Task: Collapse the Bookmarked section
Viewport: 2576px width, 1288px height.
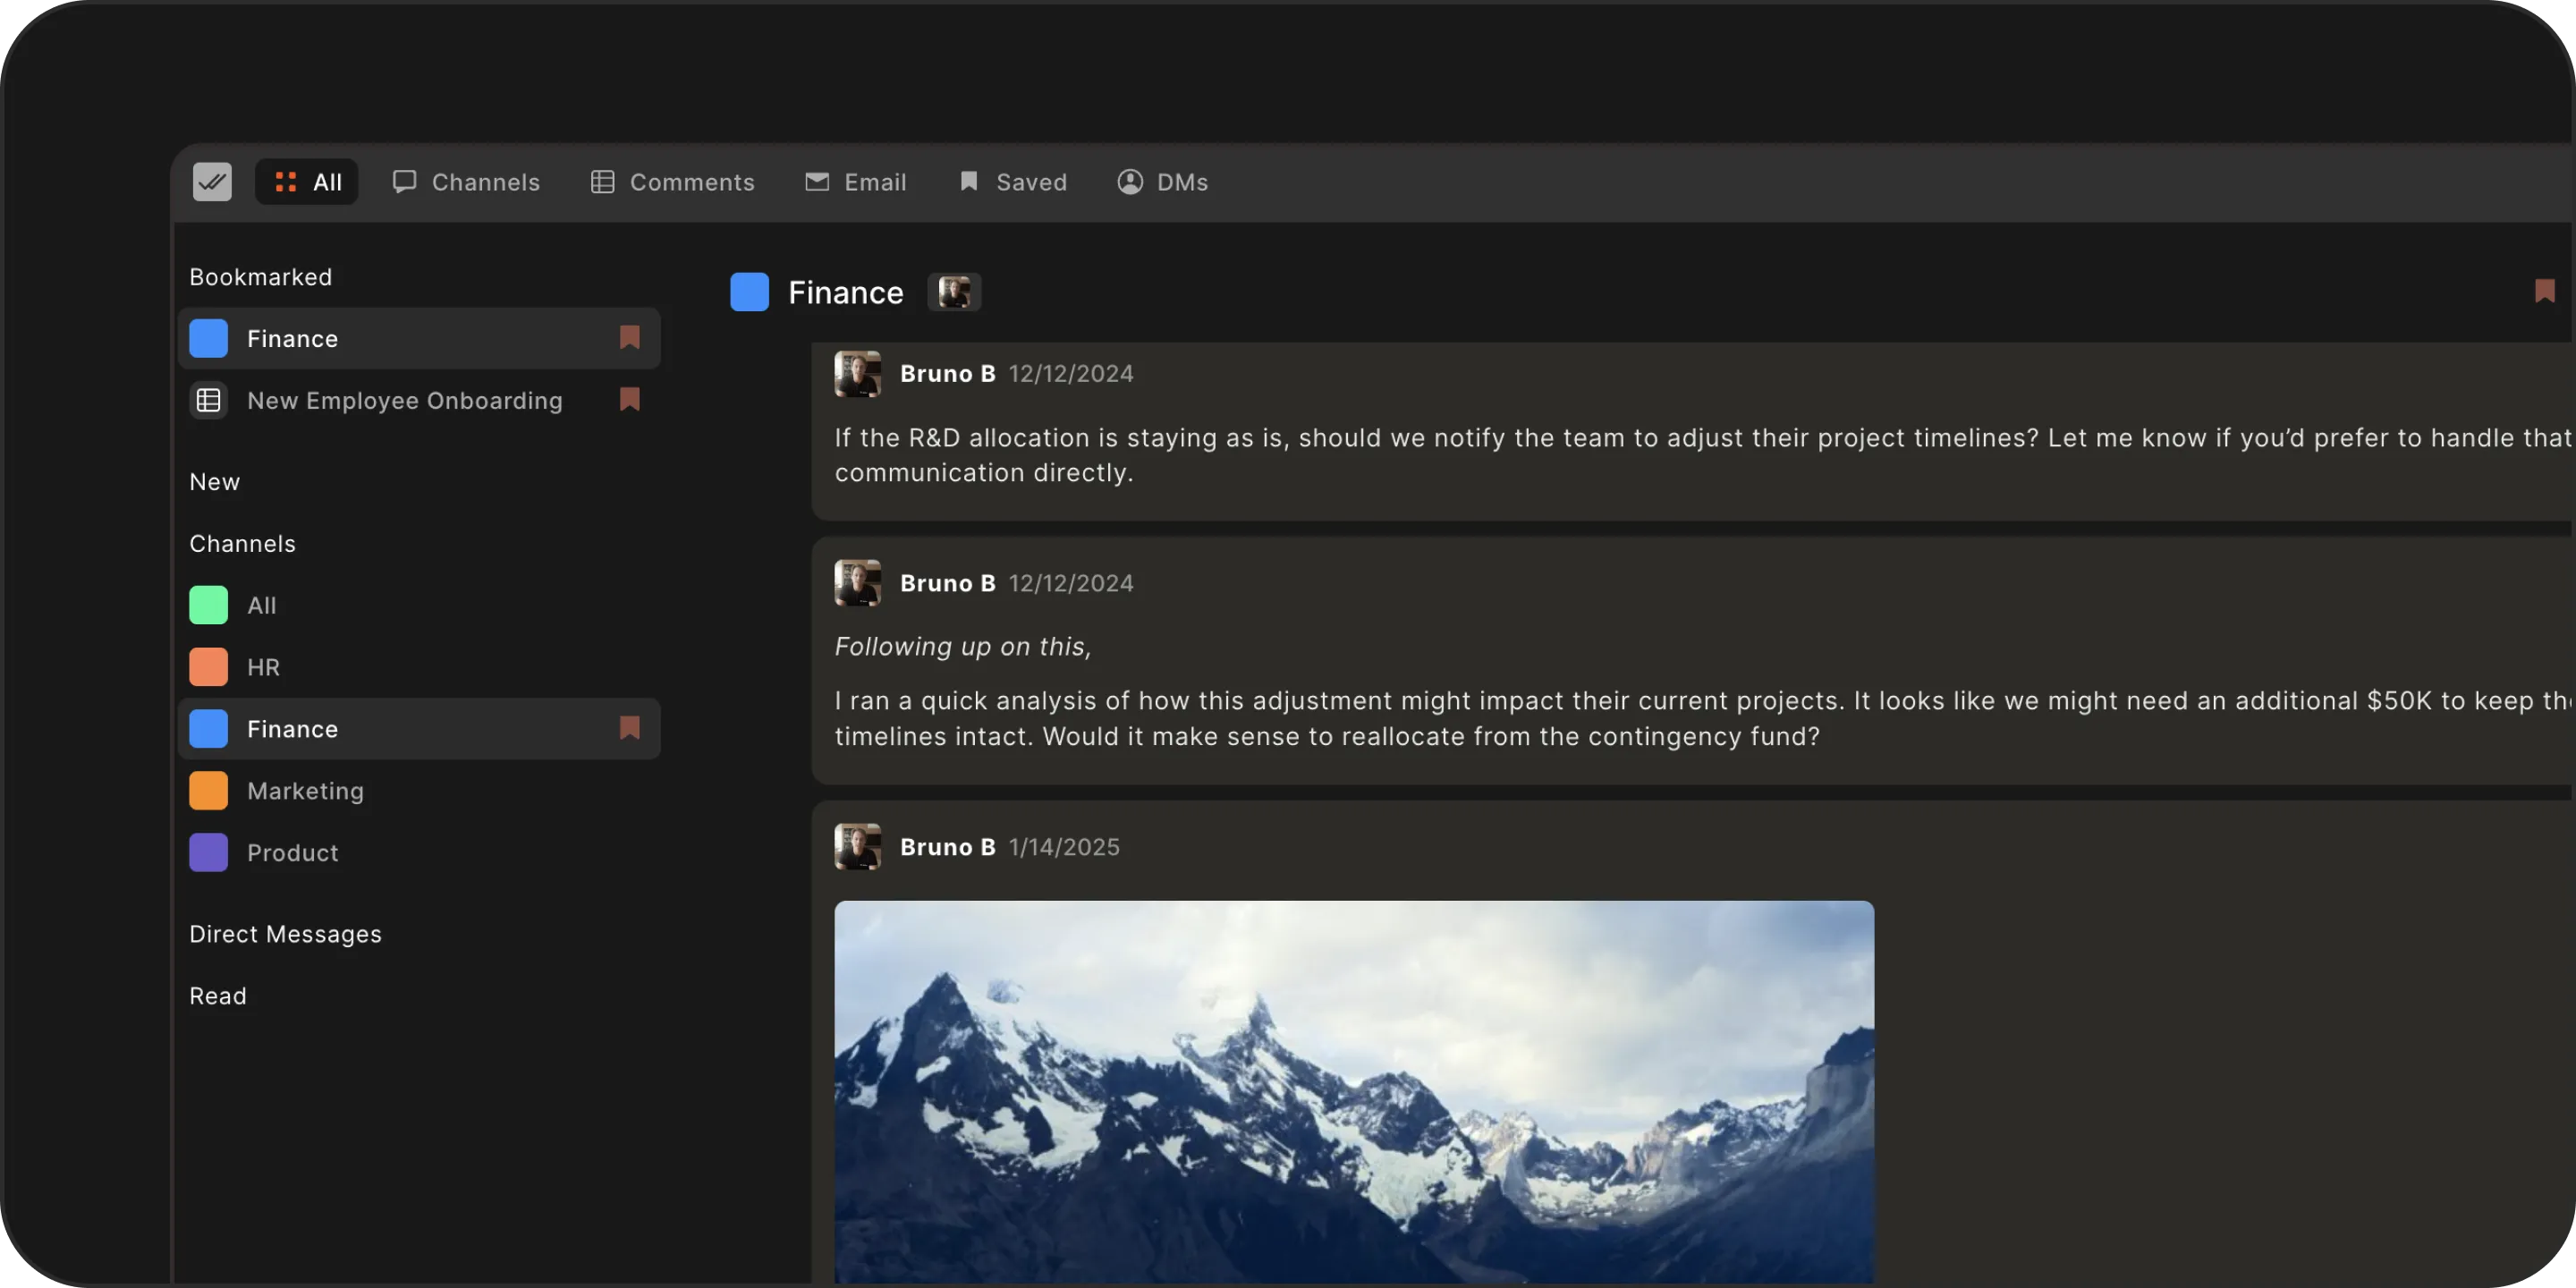Action: click(260, 277)
